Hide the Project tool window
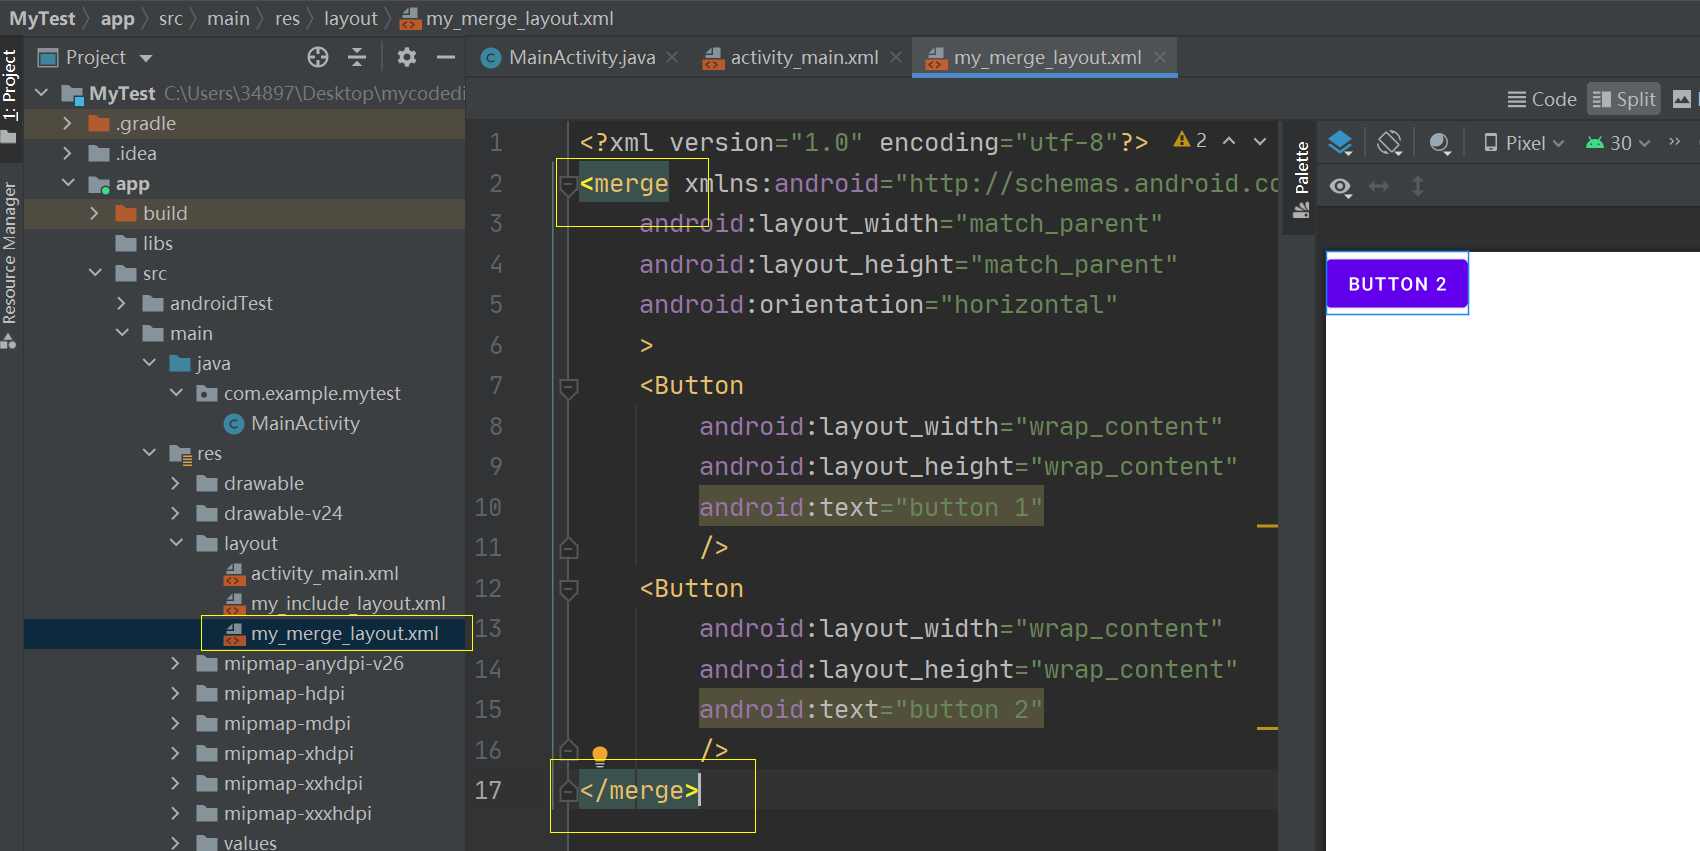This screenshot has width=1700, height=851. (446, 57)
